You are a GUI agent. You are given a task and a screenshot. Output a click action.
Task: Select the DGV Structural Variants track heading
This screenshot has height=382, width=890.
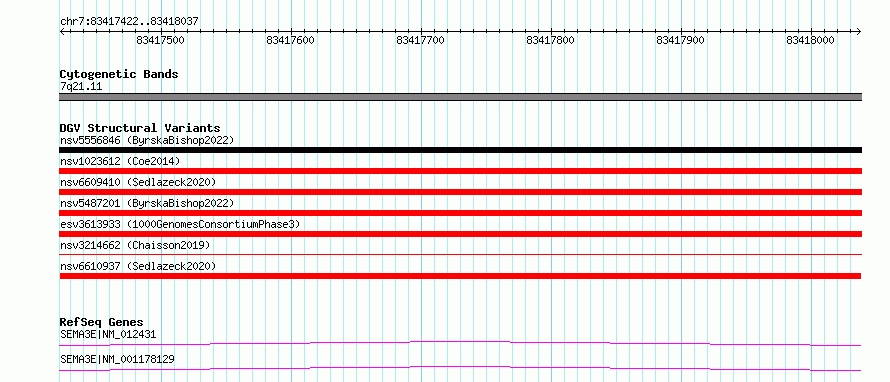(x=140, y=128)
